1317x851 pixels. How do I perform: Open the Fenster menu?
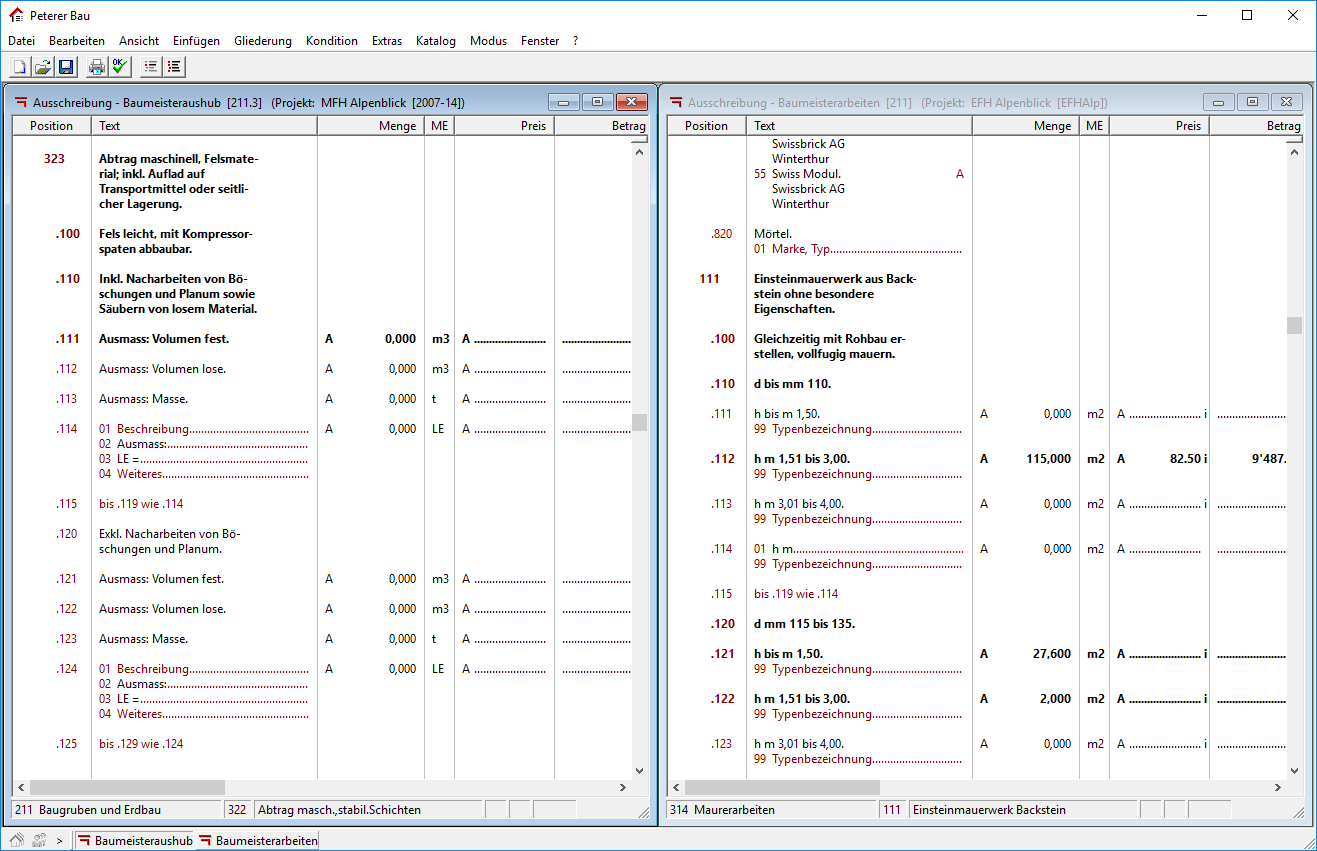(540, 41)
